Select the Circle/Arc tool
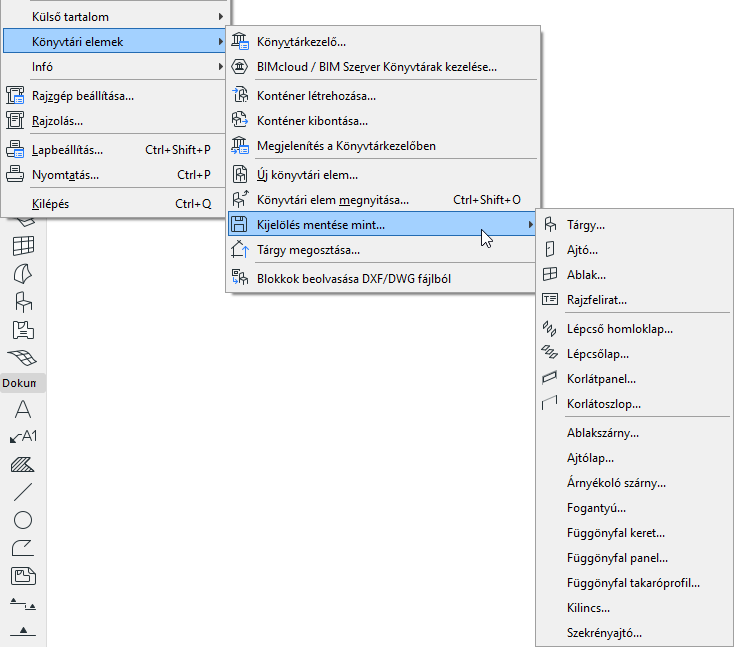The width and height of the screenshot is (734, 647). coord(22,520)
